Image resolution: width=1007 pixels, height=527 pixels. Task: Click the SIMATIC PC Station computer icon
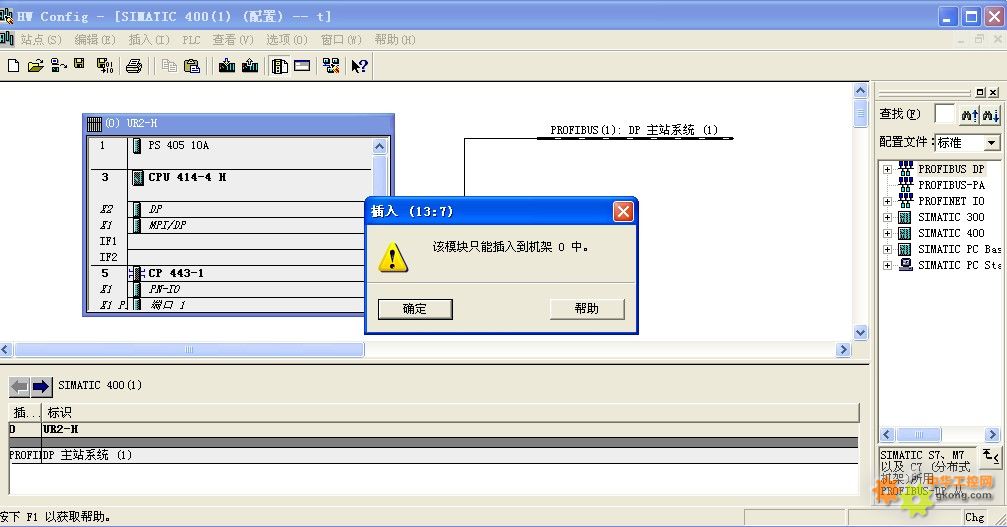tap(906, 264)
